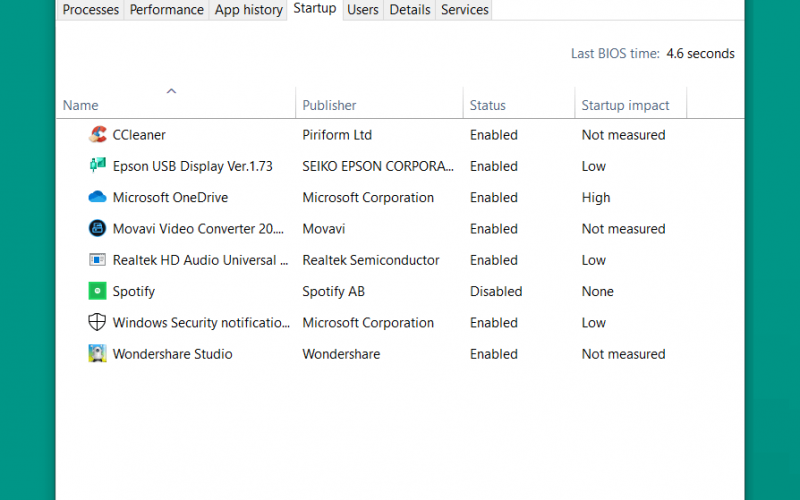Select Movavi Video Converter entry
Screen dimensions: 800x500
(x=198, y=229)
